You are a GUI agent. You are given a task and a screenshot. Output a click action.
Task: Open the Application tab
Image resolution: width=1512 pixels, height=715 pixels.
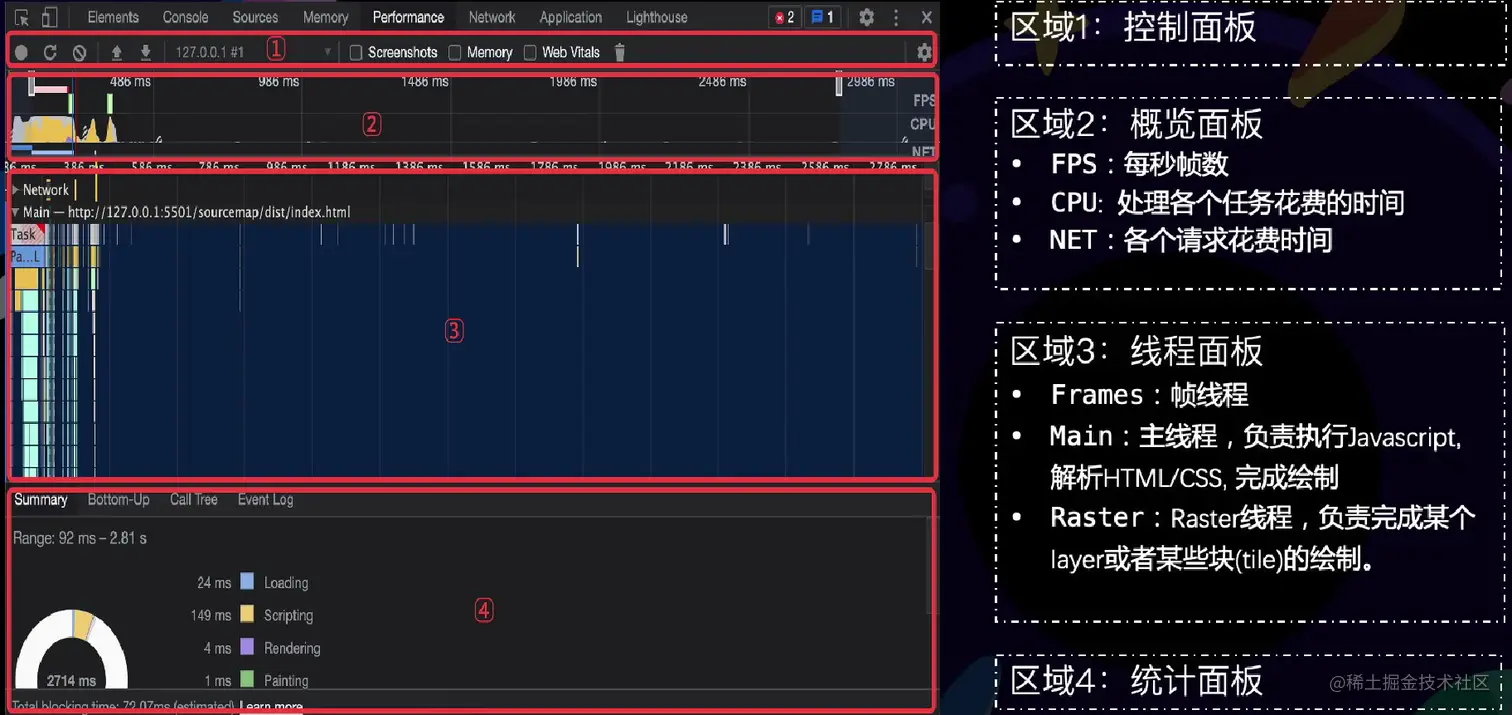click(x=571, y=17)
